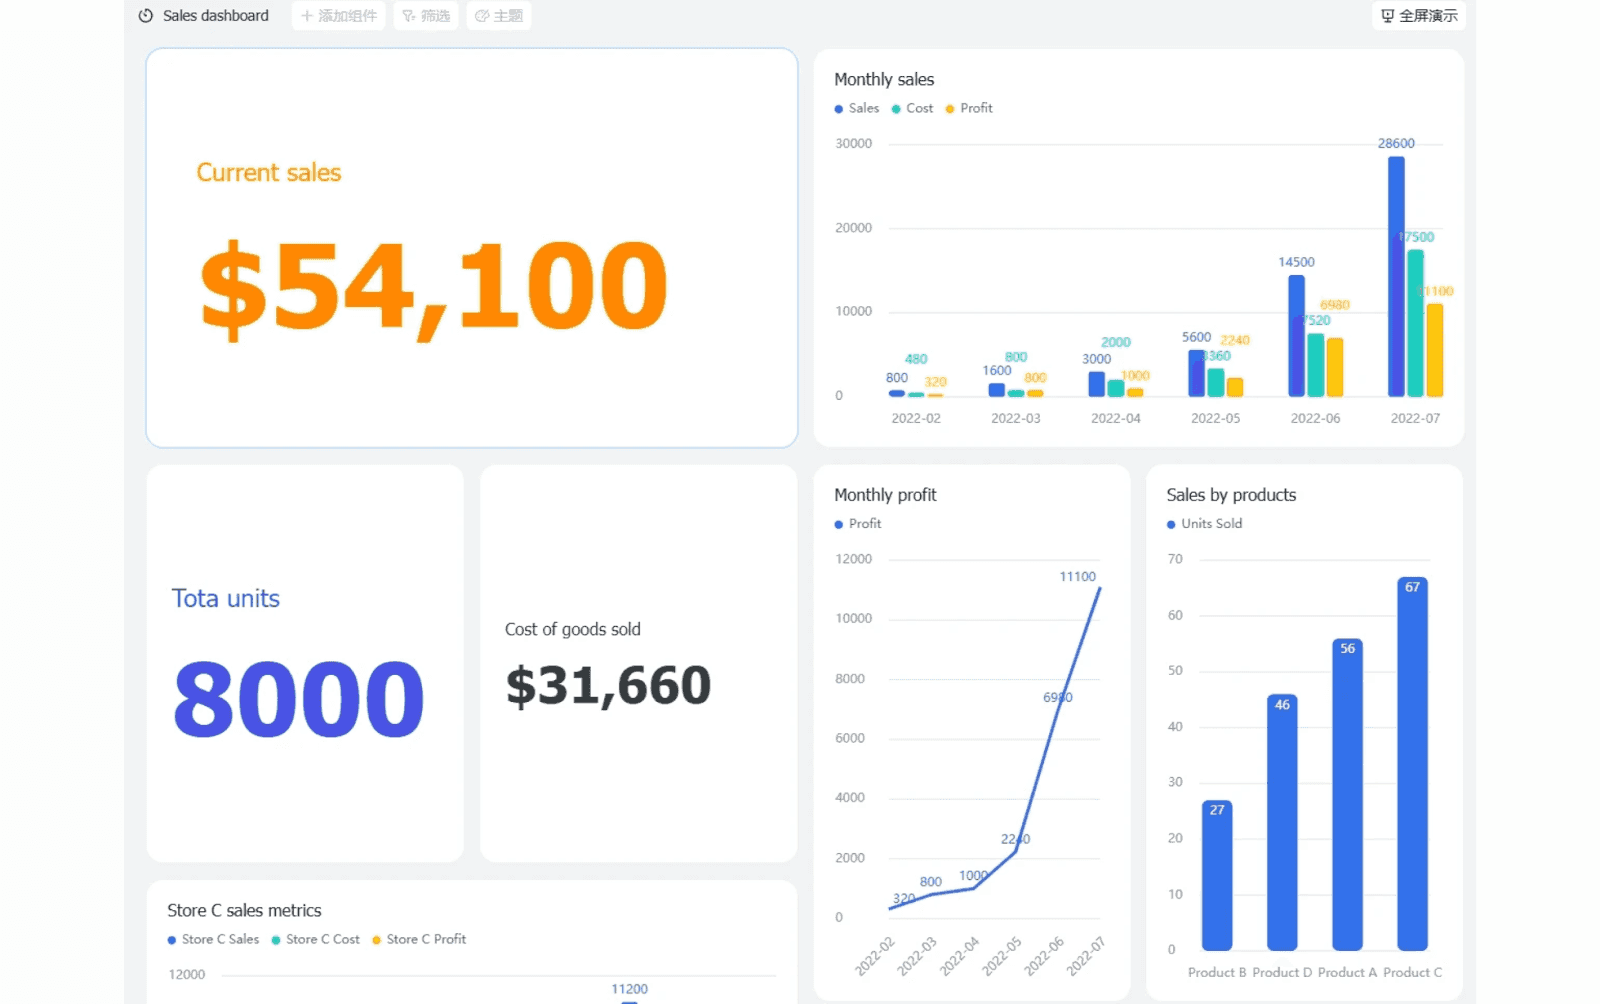The image size is (1600, 1004).
Task: Start 全屏演示 fullscreen presentation
Action: [x=1418, y=15]
